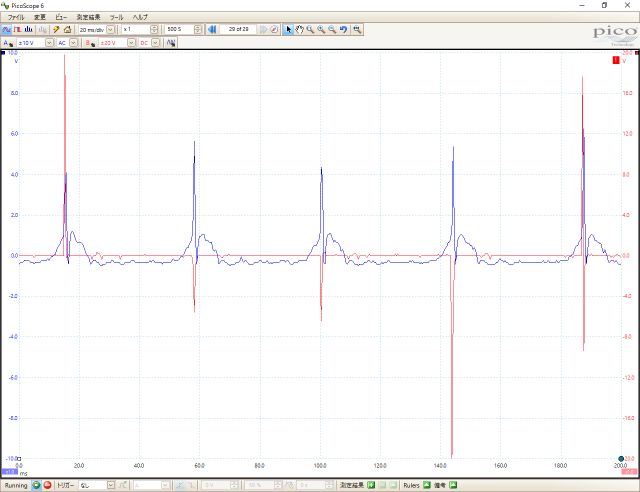Click the green ruler handle at bottom right
The image size is (640, 492).
(x=621, y=459)
